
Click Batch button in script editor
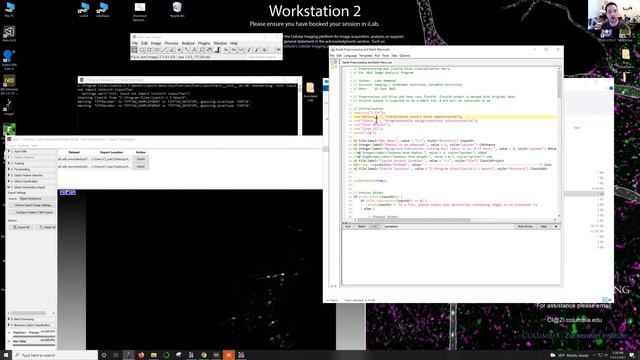click(x=362, y=226)
